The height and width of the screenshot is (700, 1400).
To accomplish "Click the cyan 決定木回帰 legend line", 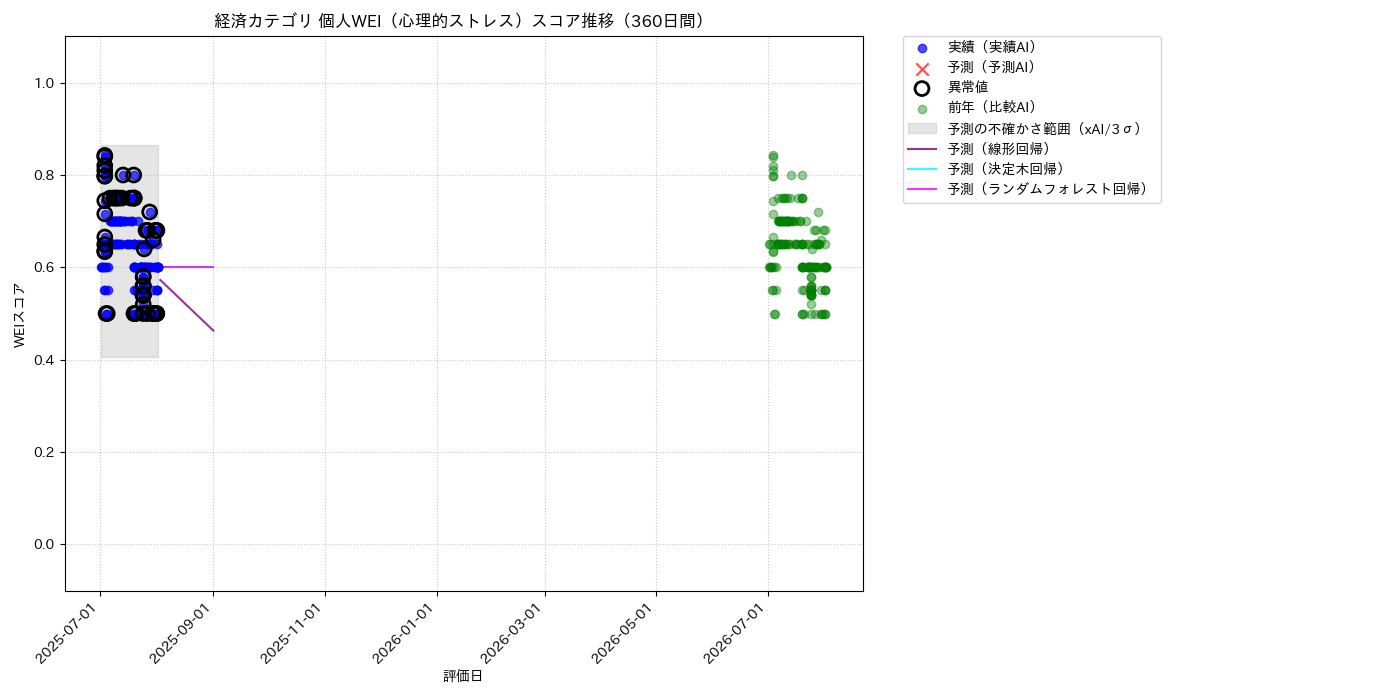I will (x=922, y=169).
